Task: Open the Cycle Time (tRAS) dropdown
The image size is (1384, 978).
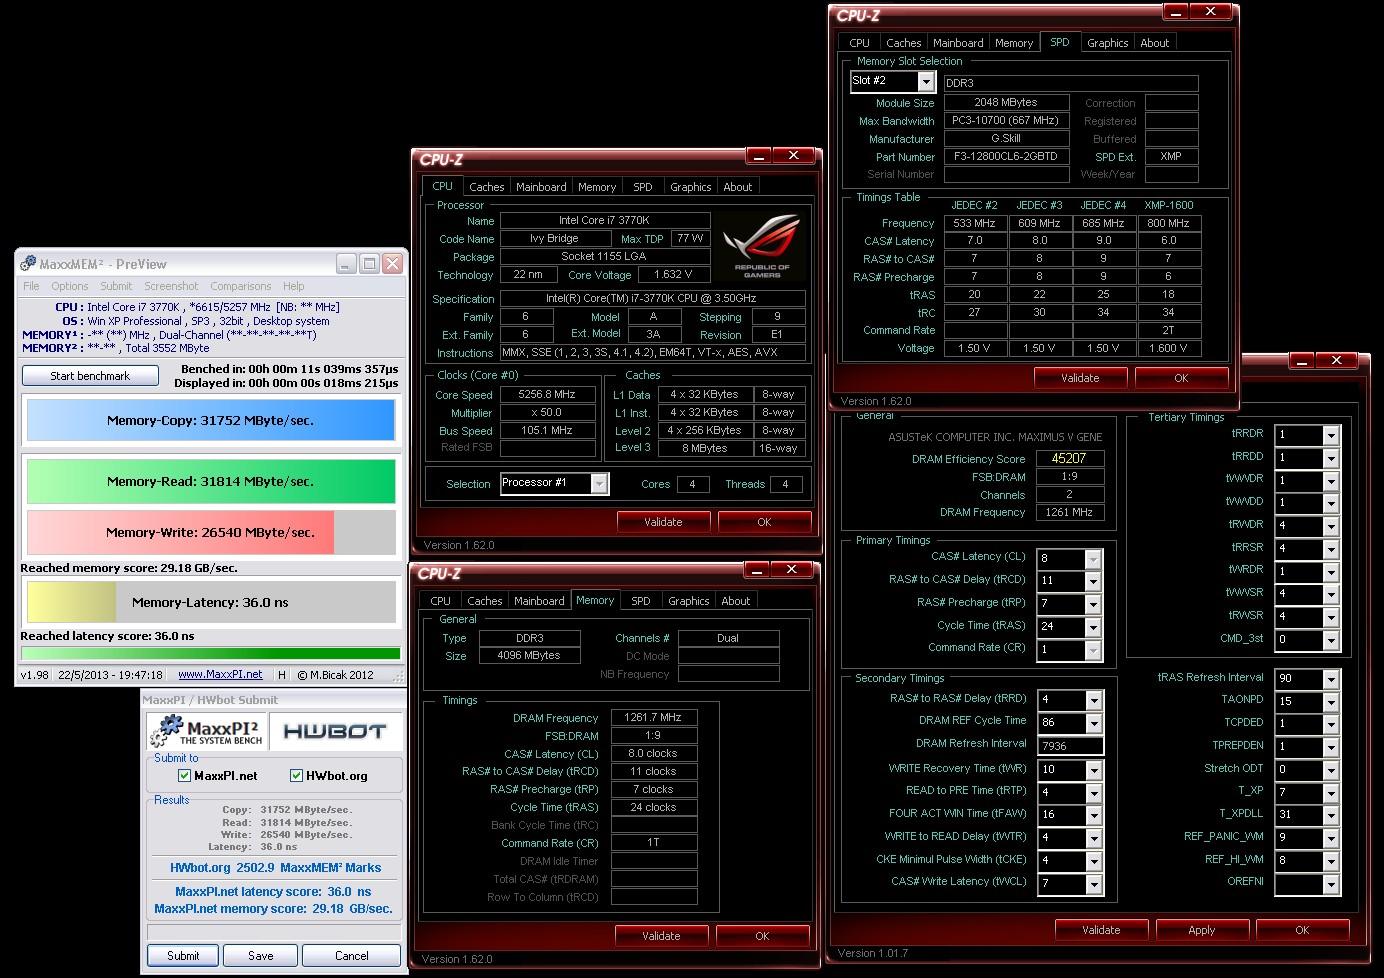Action: [x=1093, y=627]
